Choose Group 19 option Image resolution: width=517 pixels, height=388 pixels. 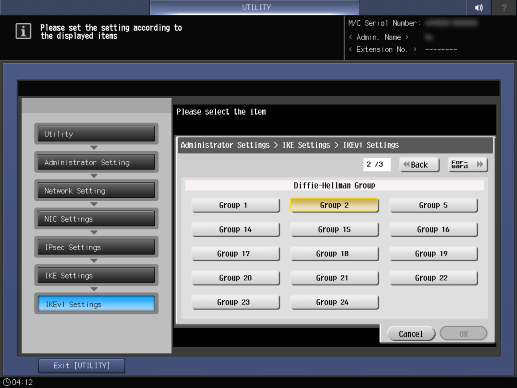tap(434, 254)
